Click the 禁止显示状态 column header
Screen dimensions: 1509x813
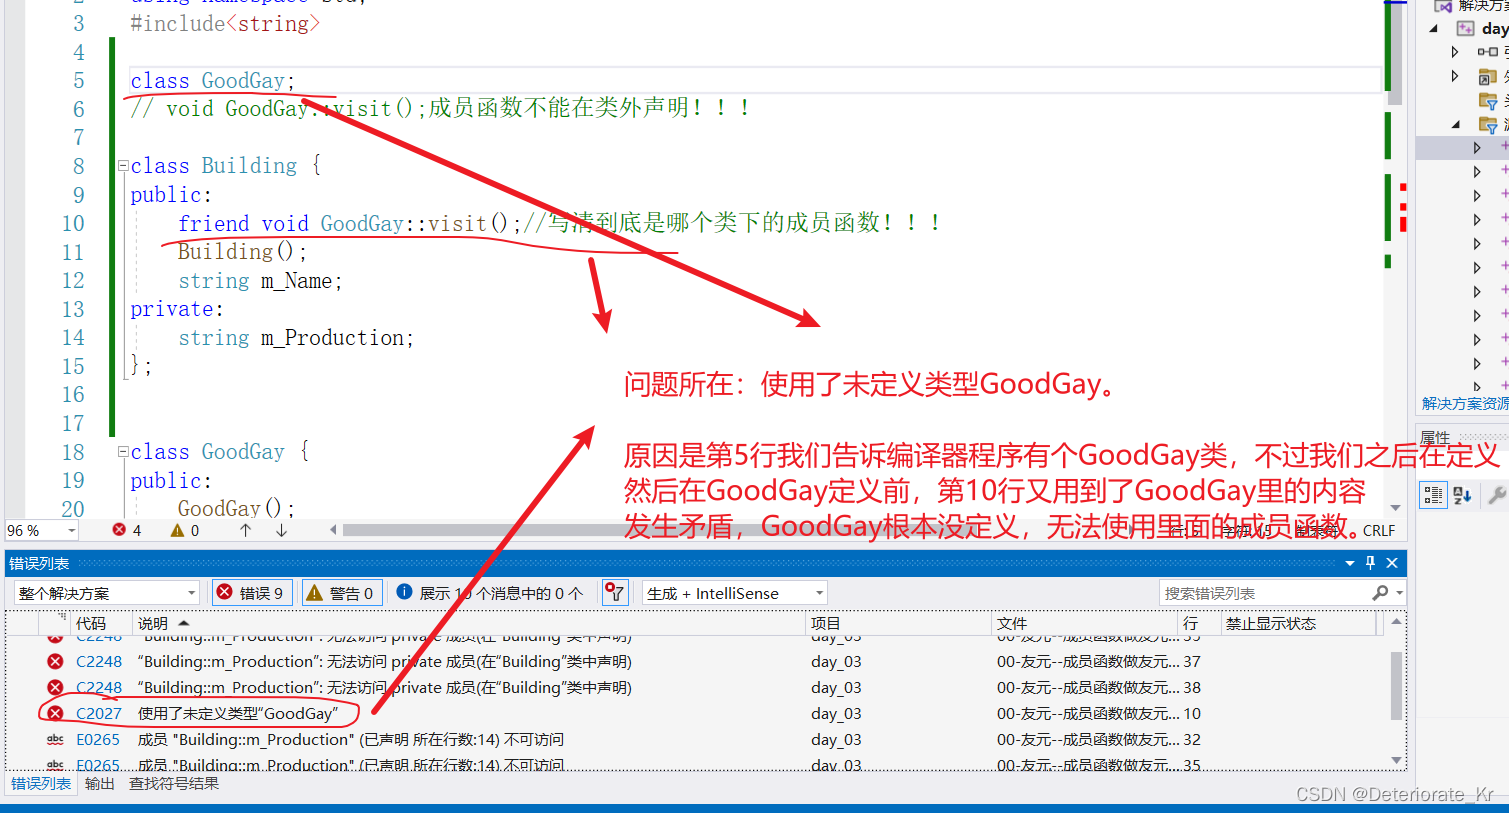pos(1299,623)
